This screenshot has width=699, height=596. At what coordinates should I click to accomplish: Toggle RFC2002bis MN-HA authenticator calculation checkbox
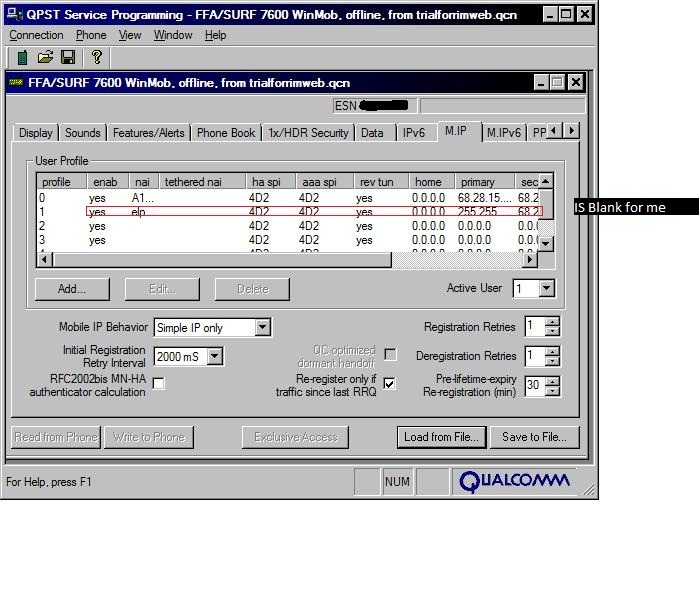pyautogui.click(x=158, y=383)
